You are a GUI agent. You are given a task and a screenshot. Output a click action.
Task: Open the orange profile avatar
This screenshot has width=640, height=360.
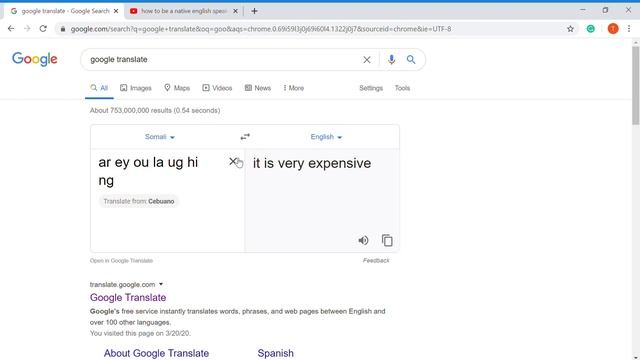613,29
